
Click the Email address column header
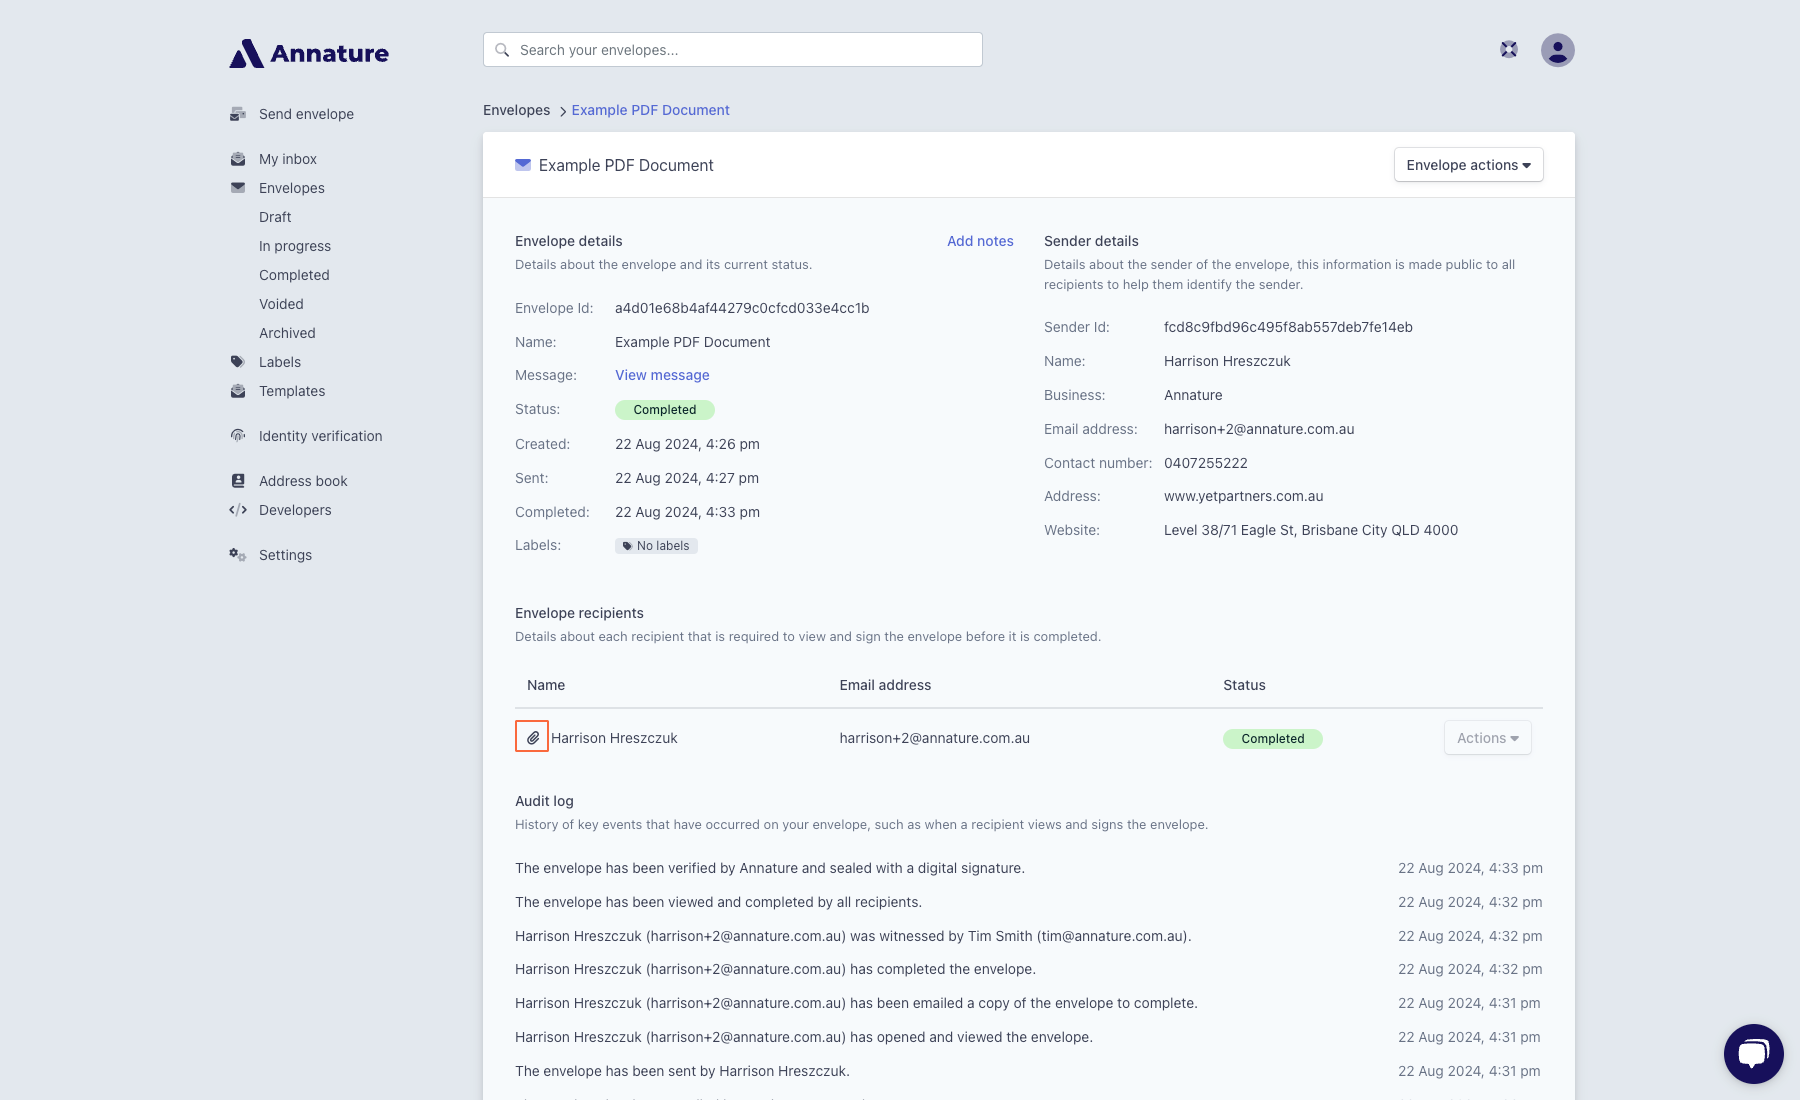click(x=885, y=685)
